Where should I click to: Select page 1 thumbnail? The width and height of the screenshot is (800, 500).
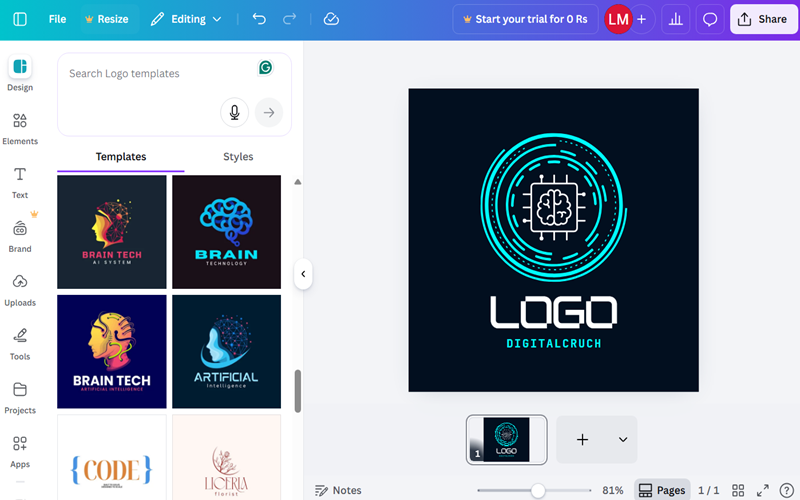point(506,439)
